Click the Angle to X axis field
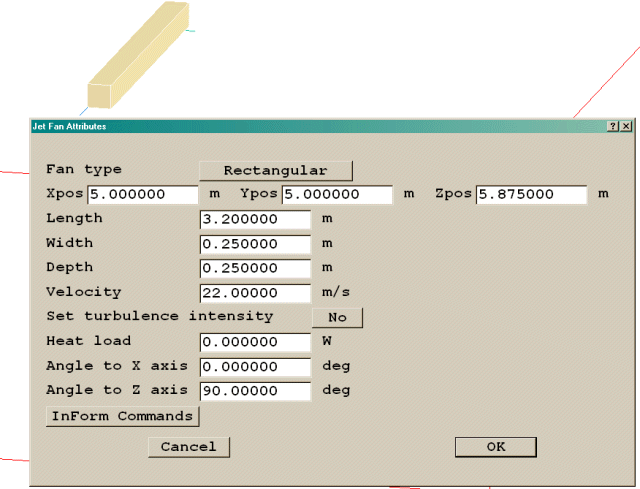This screenshot has width=640, height=489. coord(256,367)
